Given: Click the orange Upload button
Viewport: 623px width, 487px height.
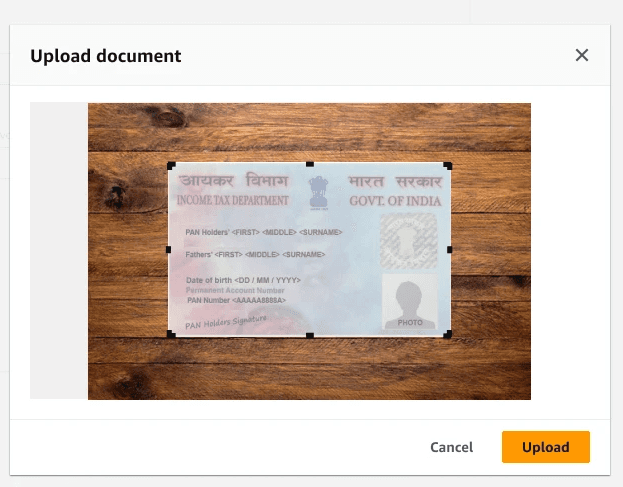Looking at the screenshot, I should 546,447.
